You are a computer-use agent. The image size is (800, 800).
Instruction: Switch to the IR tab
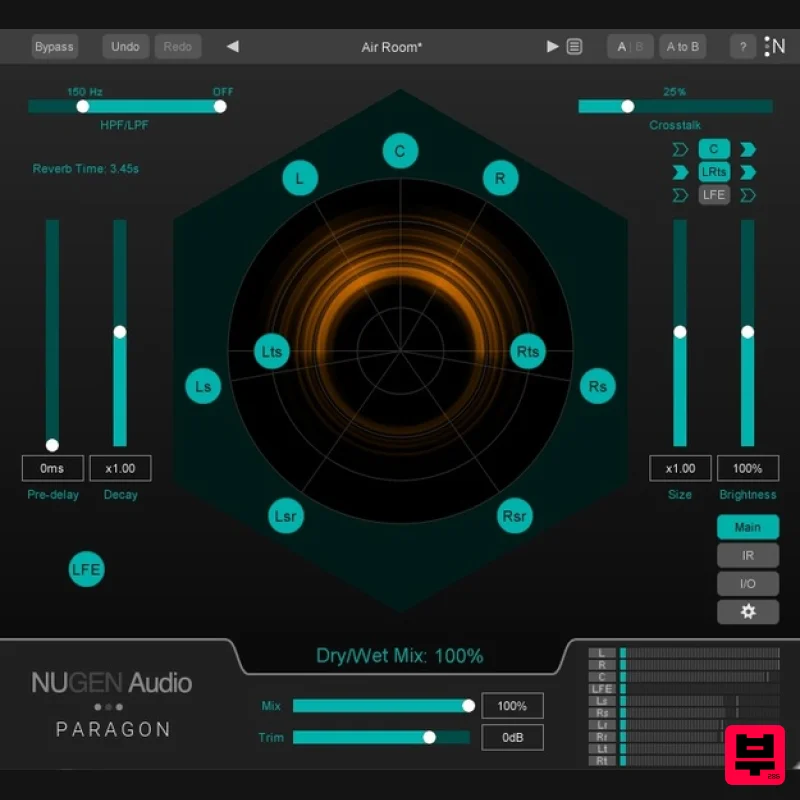[747, 555]
